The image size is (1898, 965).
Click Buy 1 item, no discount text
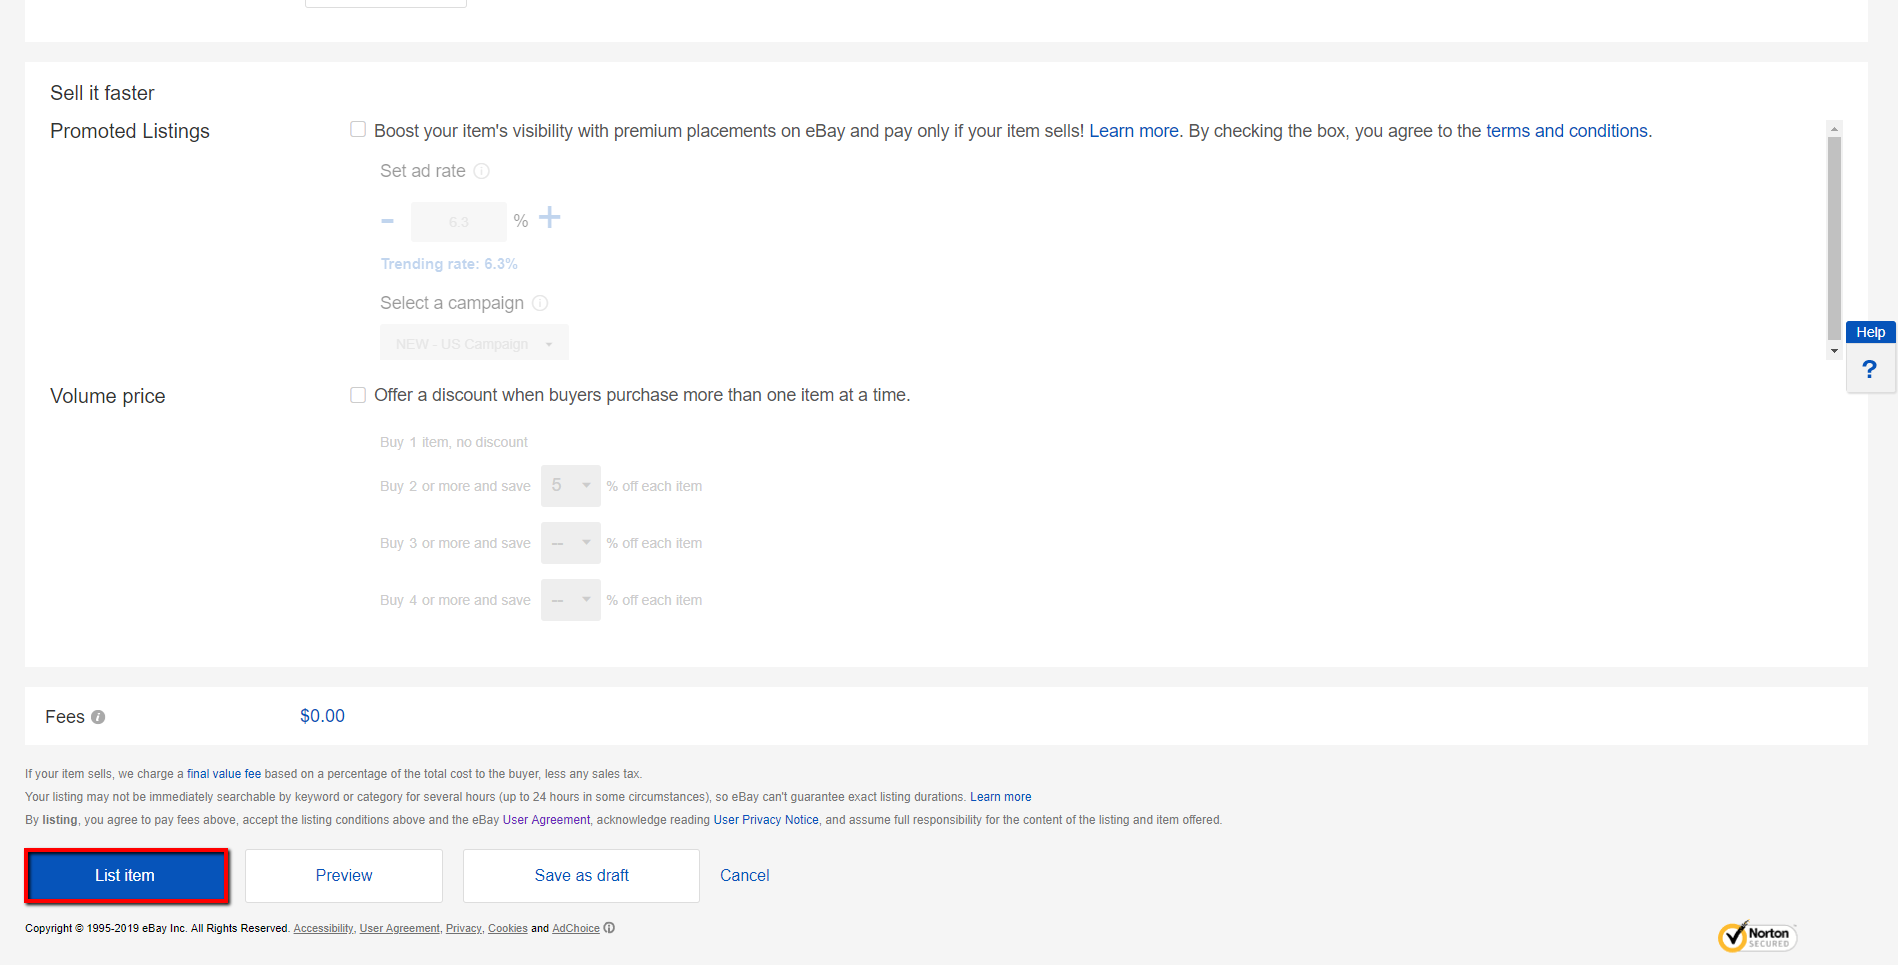coord(454,442)
